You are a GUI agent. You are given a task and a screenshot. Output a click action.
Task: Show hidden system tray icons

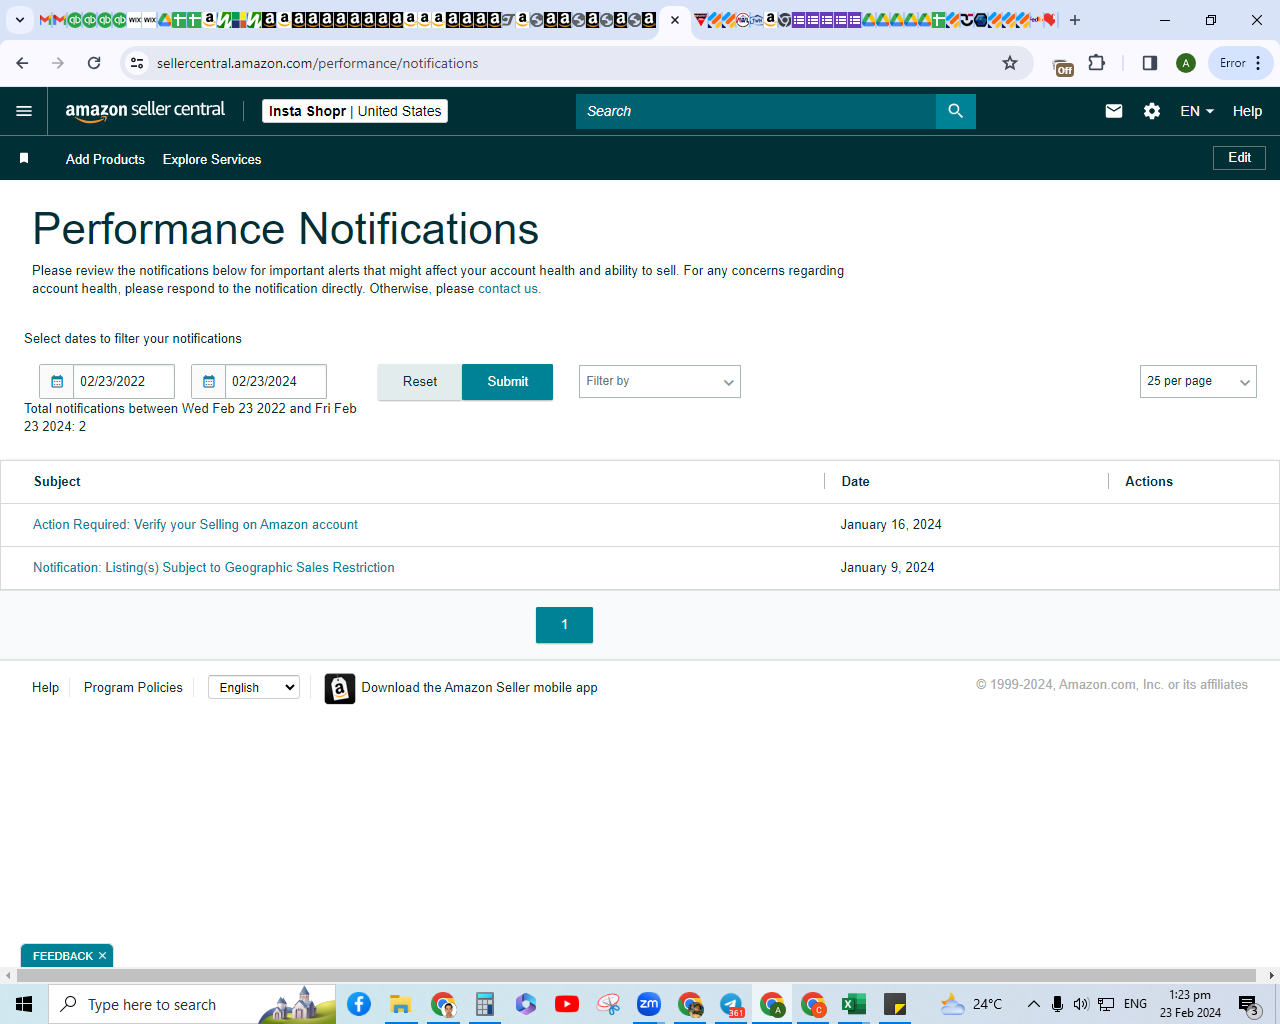pos(1033,1004)
